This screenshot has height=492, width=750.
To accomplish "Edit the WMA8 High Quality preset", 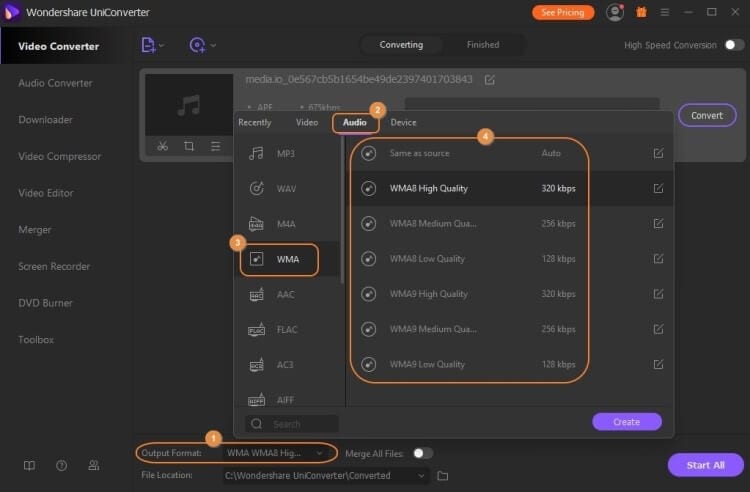I will 658,188.
